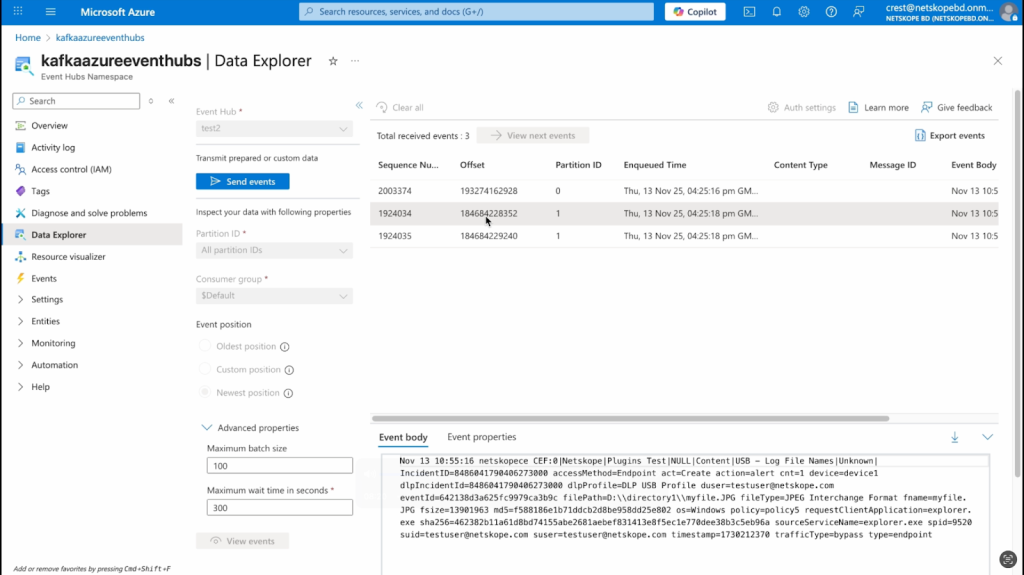Click offset value 184684228352

[488, 214]
